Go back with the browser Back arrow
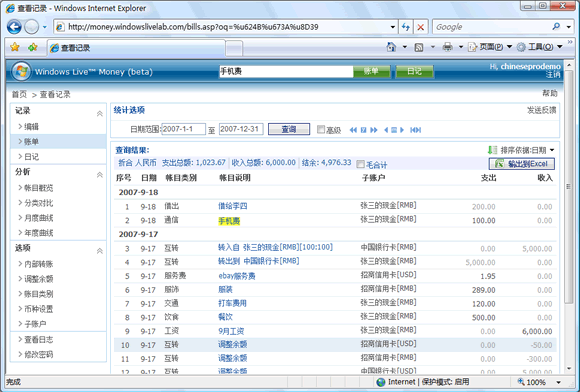Screen dimensions: 580x392 (x=14, y=27)
